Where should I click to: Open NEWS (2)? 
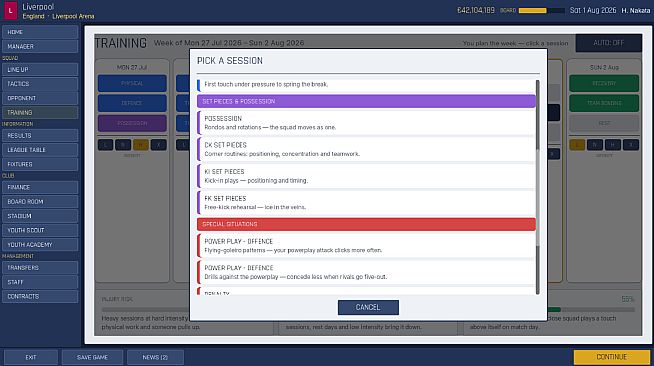click(x=155, y=357)
